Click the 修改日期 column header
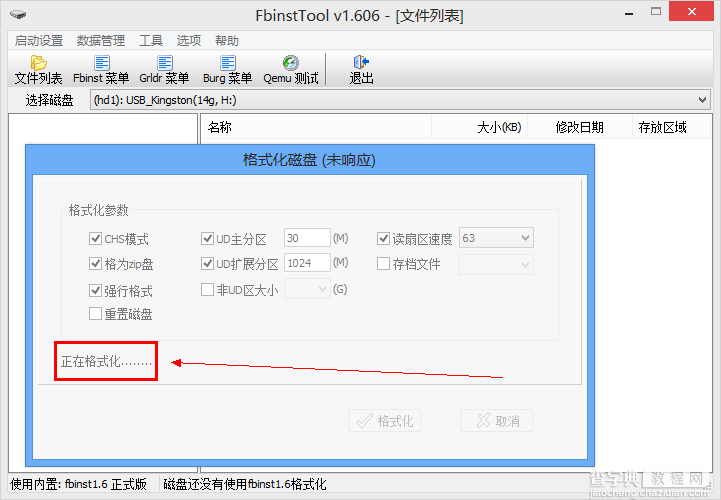Image resolution: width=721 pixels, height=500 pixels. [580, 127]
